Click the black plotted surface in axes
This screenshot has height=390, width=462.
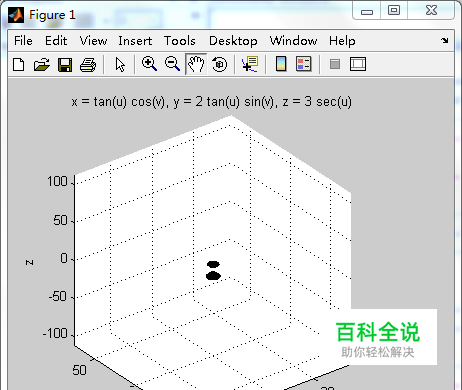[213, 270]
